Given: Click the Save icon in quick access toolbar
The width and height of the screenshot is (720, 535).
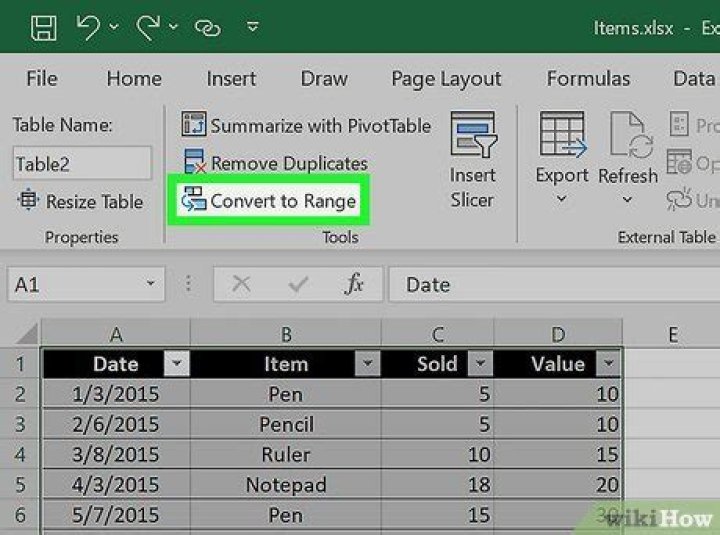Looking at the screenshot, I should [x=44, y=28].
